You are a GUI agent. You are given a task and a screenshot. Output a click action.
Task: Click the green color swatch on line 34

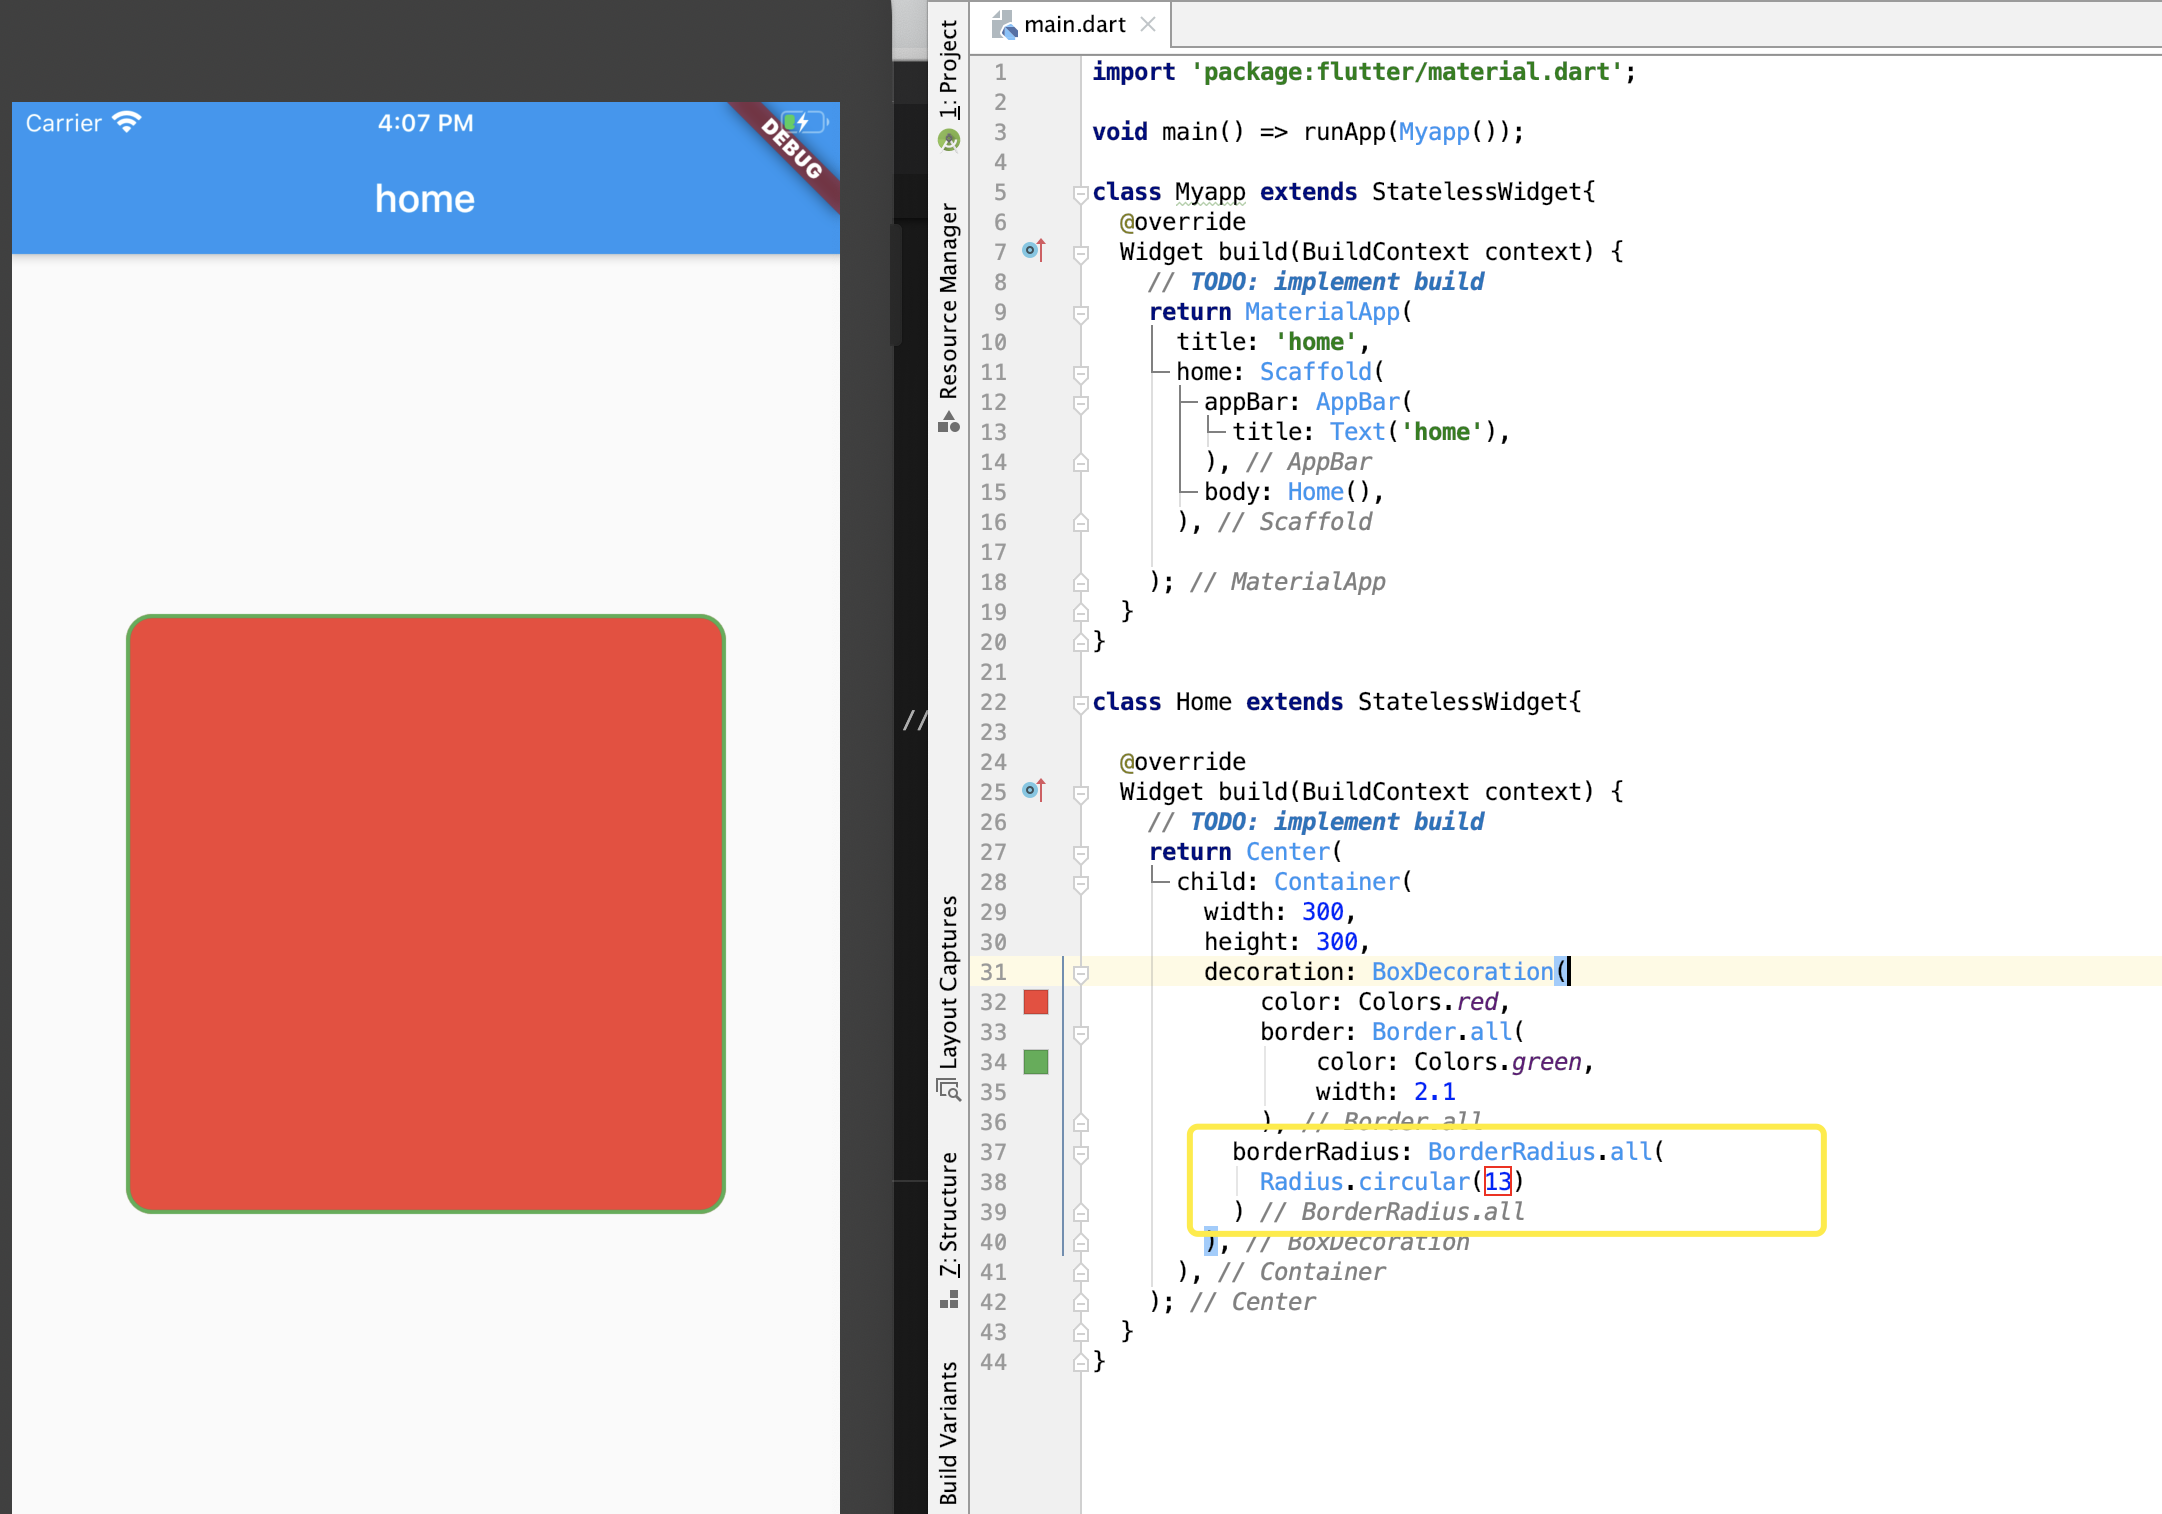1036,1062
